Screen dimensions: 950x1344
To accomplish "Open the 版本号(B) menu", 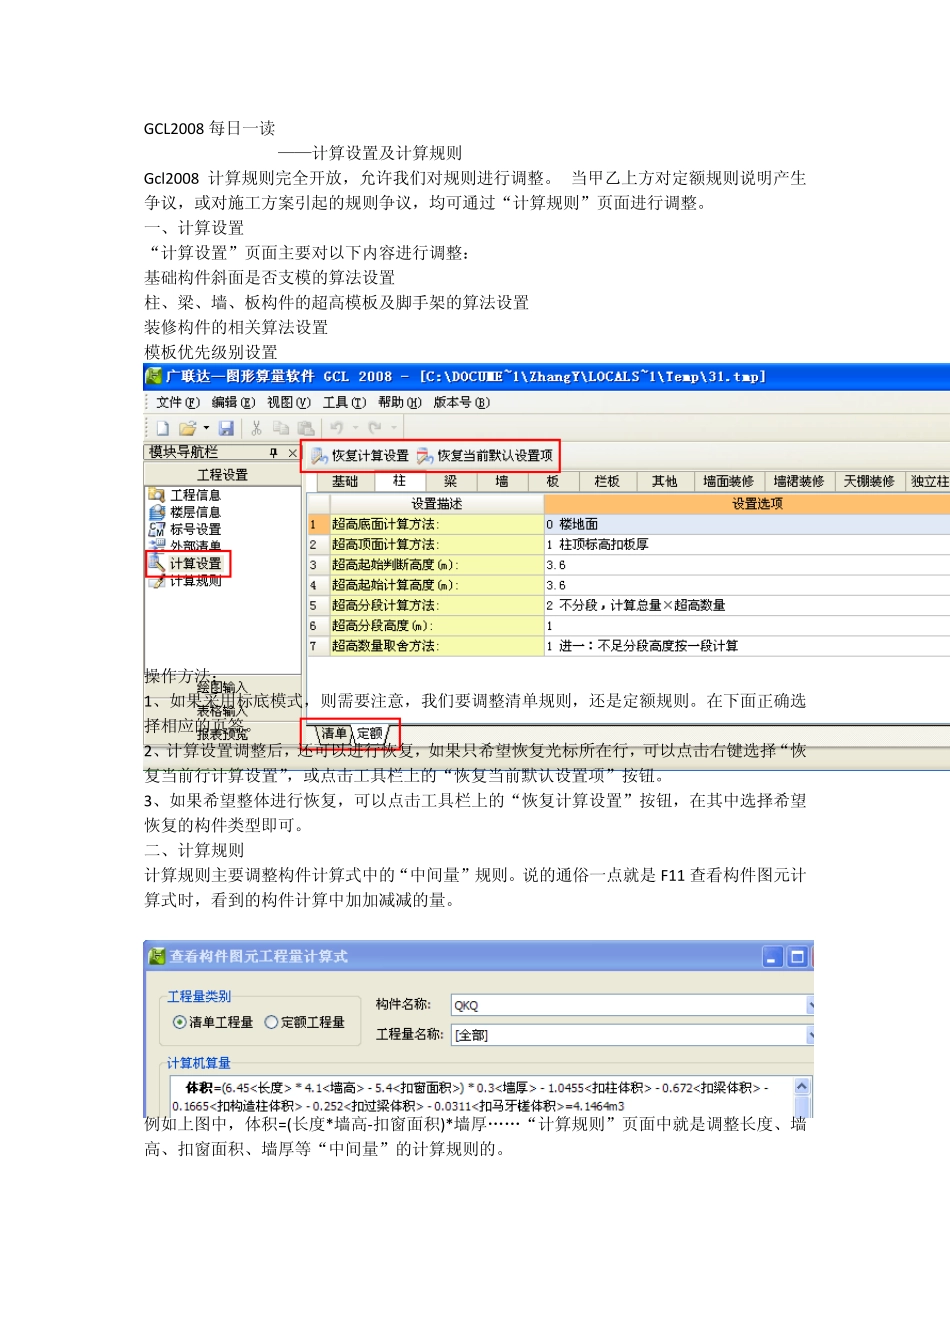I will tap(461, 402).
